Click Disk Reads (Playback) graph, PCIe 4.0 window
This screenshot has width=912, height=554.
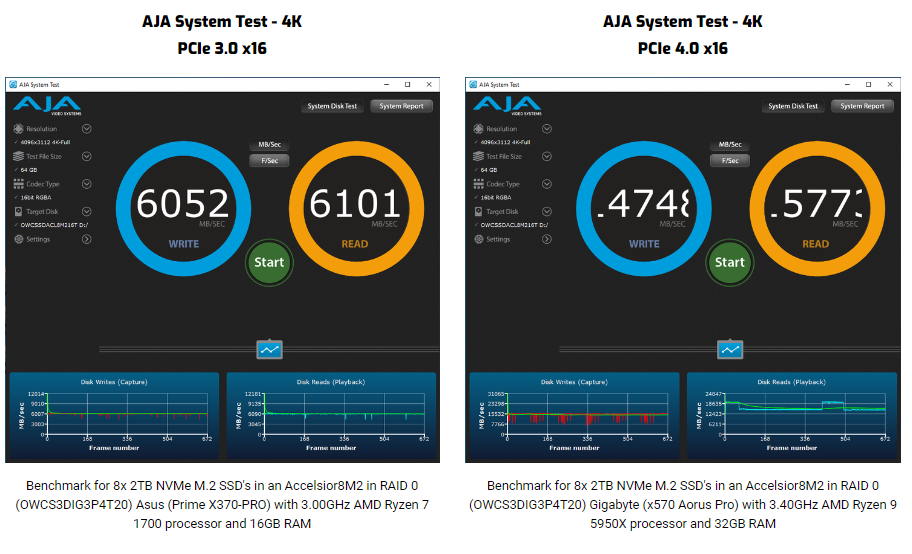[x=792, y=416]
